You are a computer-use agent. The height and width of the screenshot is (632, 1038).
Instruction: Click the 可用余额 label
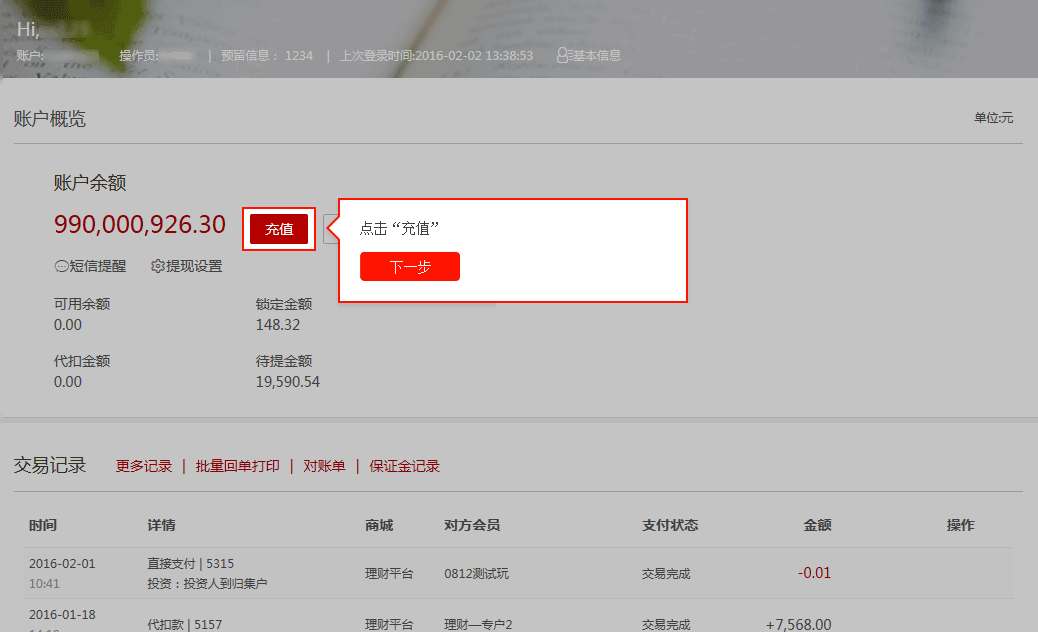(82, 304)
